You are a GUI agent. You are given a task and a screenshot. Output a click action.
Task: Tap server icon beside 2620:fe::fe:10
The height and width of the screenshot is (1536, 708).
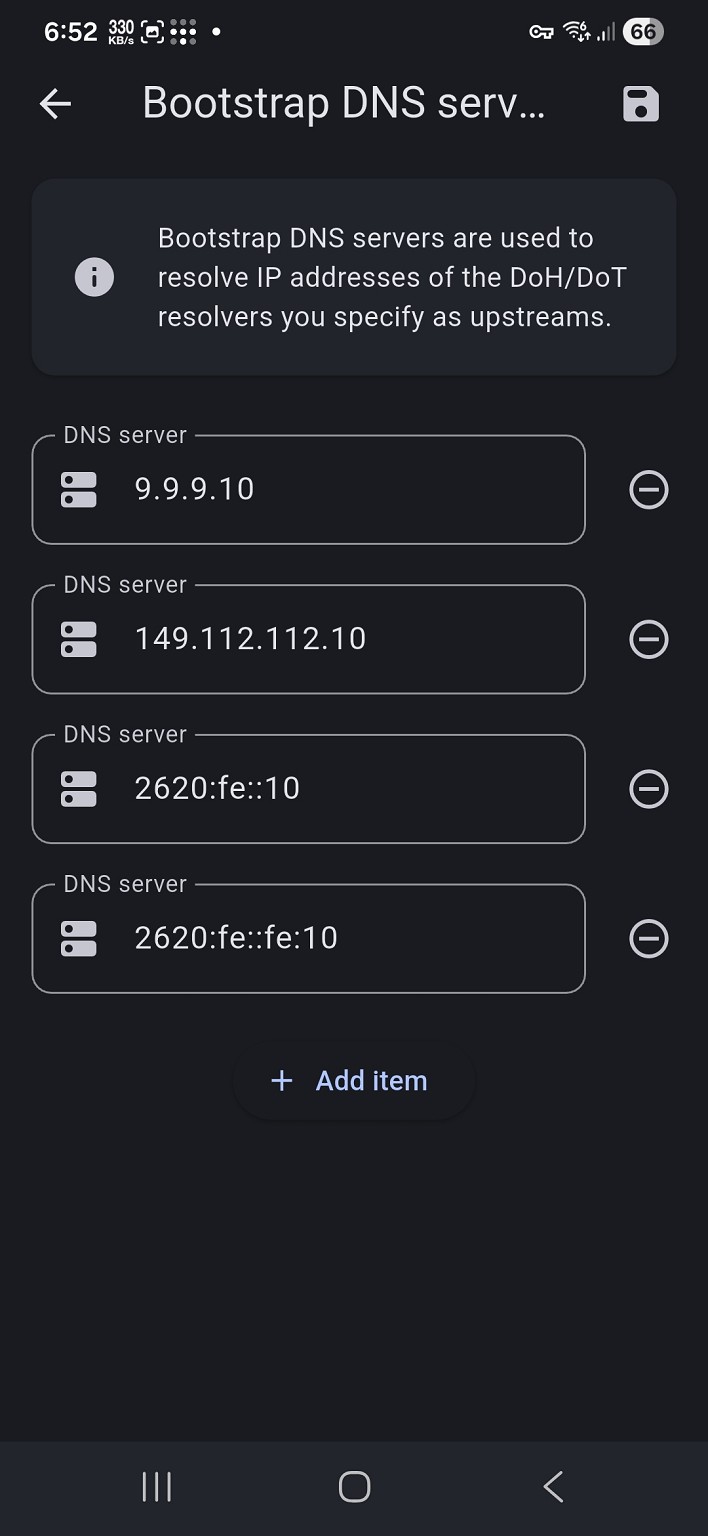click(79, 939)
